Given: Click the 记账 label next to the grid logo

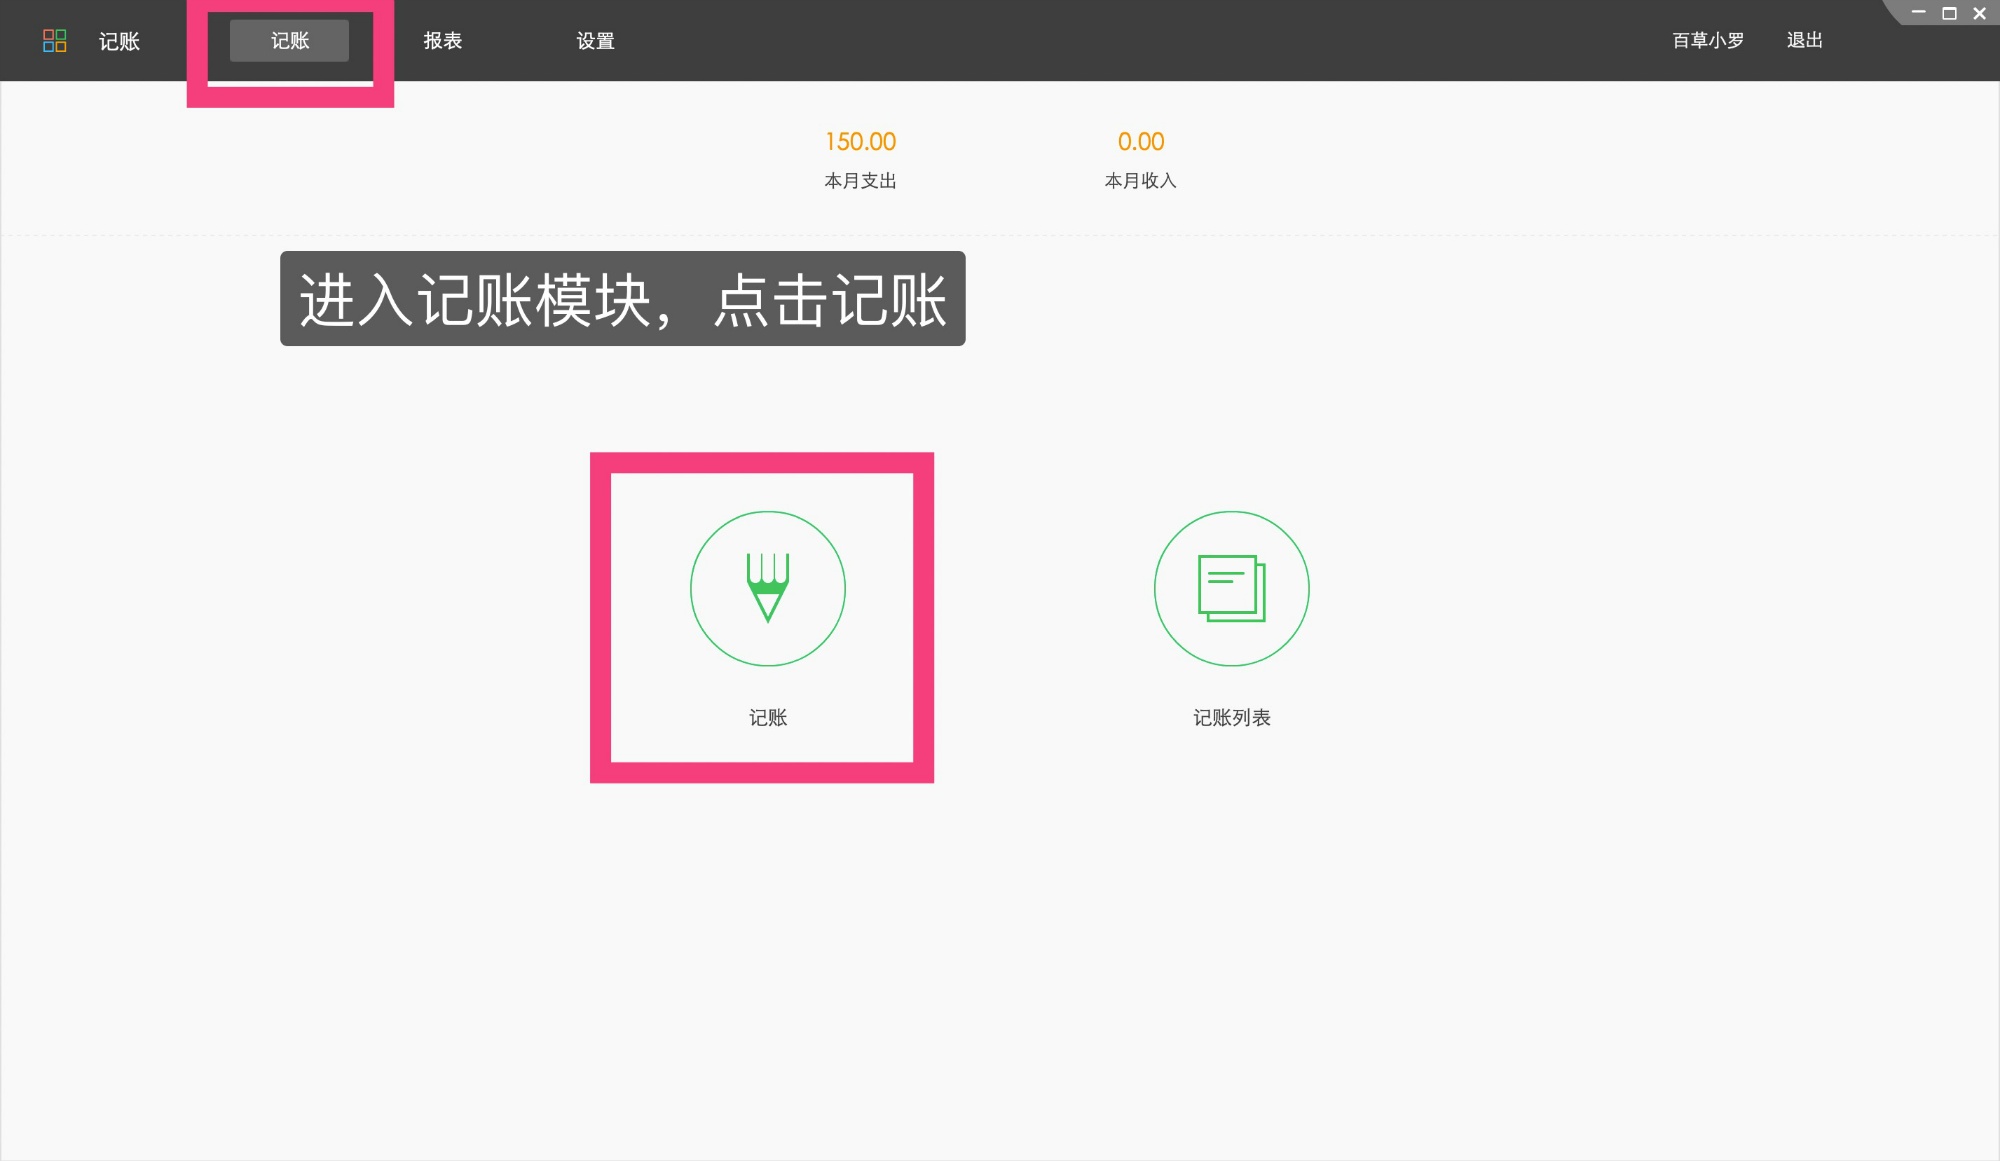Looking at the screenshot, I should pos(119,41).
